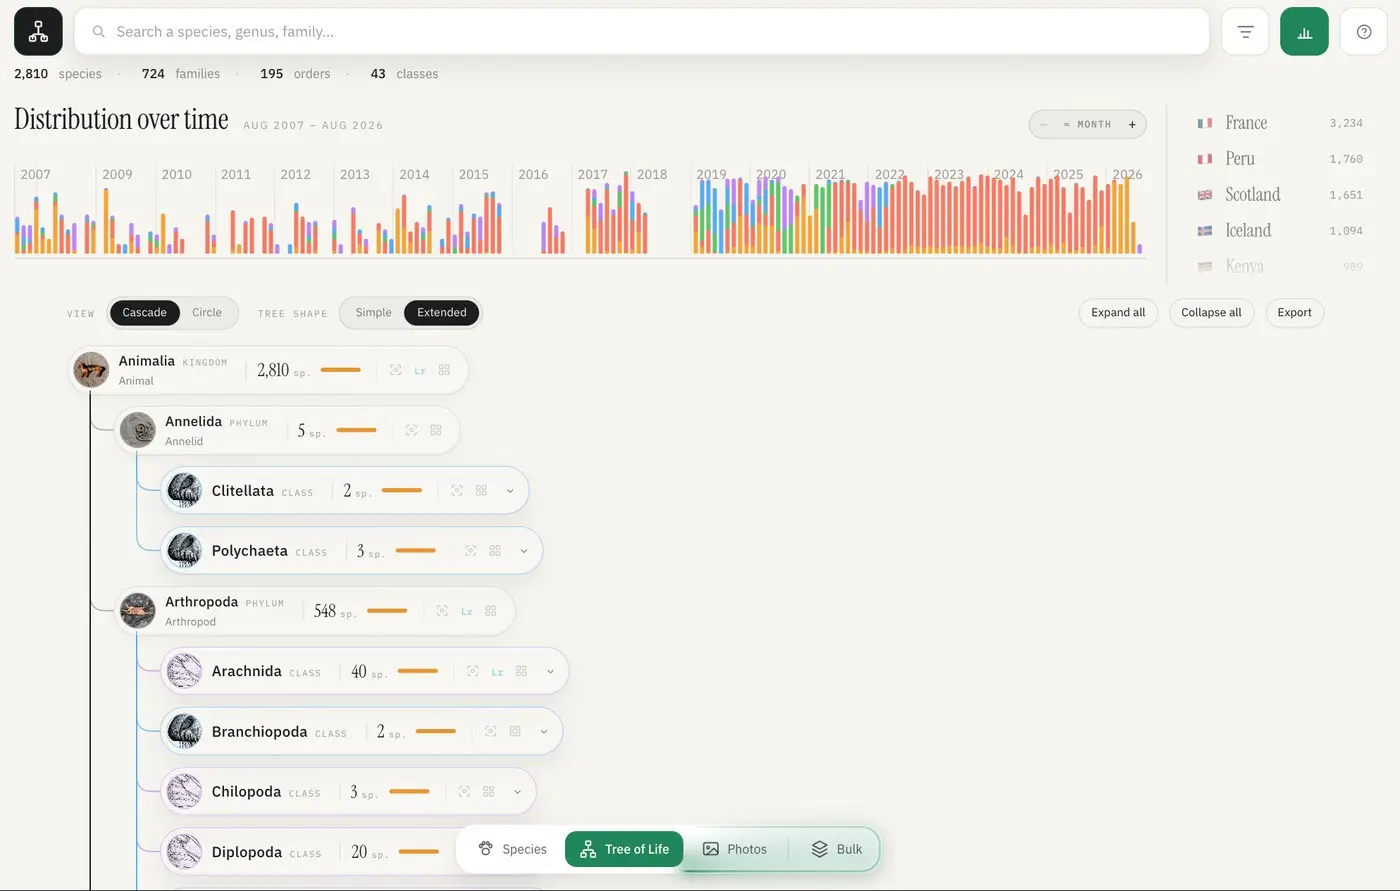Select France in the country list

pos(1280,123)
